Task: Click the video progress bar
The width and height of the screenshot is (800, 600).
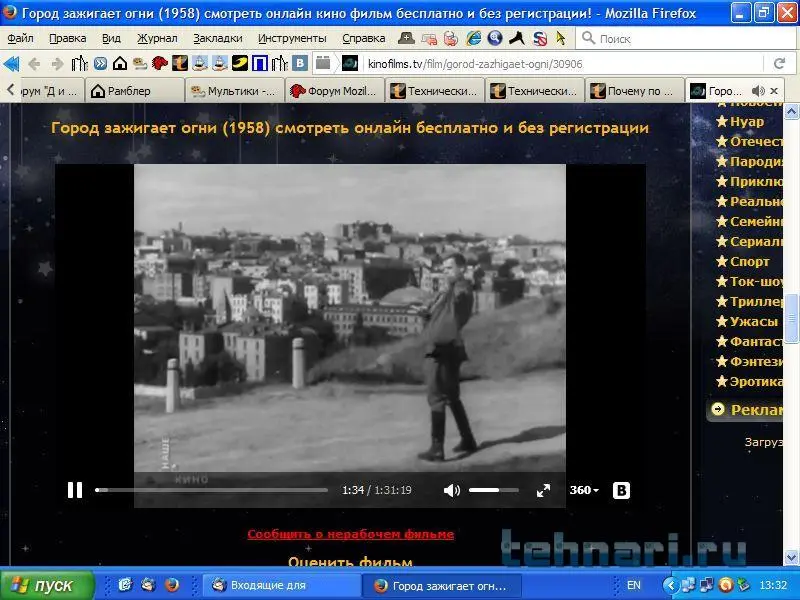Action: pos(211,490)
